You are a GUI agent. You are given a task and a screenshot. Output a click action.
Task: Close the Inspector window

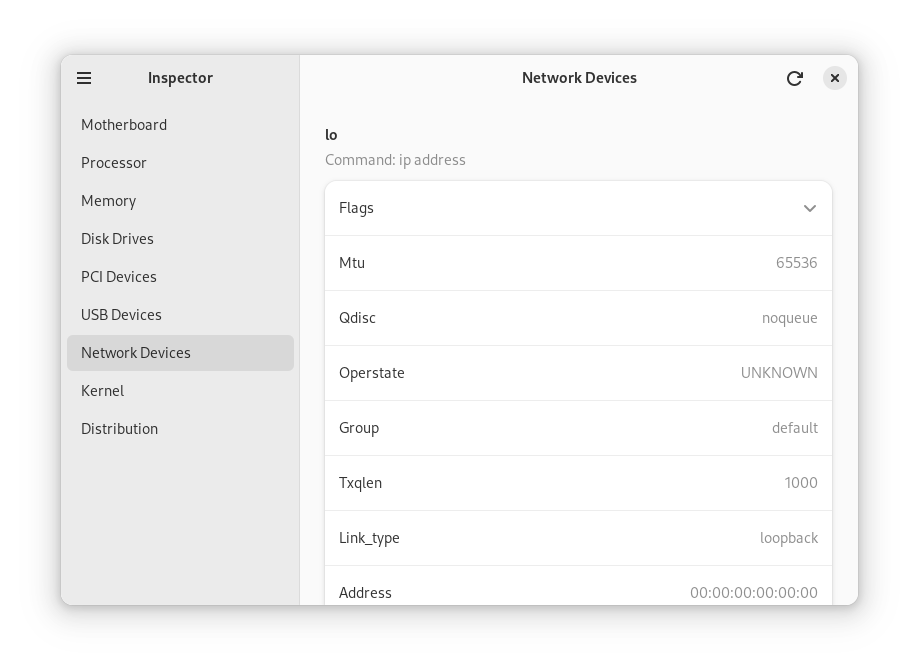[x=835, y=78]
